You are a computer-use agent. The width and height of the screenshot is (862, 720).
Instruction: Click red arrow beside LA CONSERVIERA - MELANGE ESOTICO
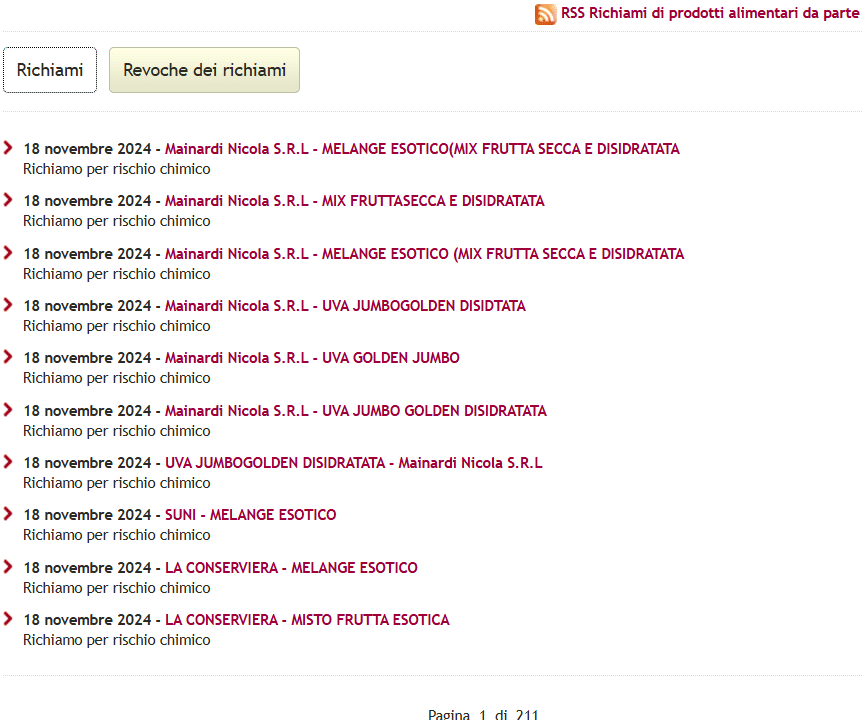click(8, 566)
